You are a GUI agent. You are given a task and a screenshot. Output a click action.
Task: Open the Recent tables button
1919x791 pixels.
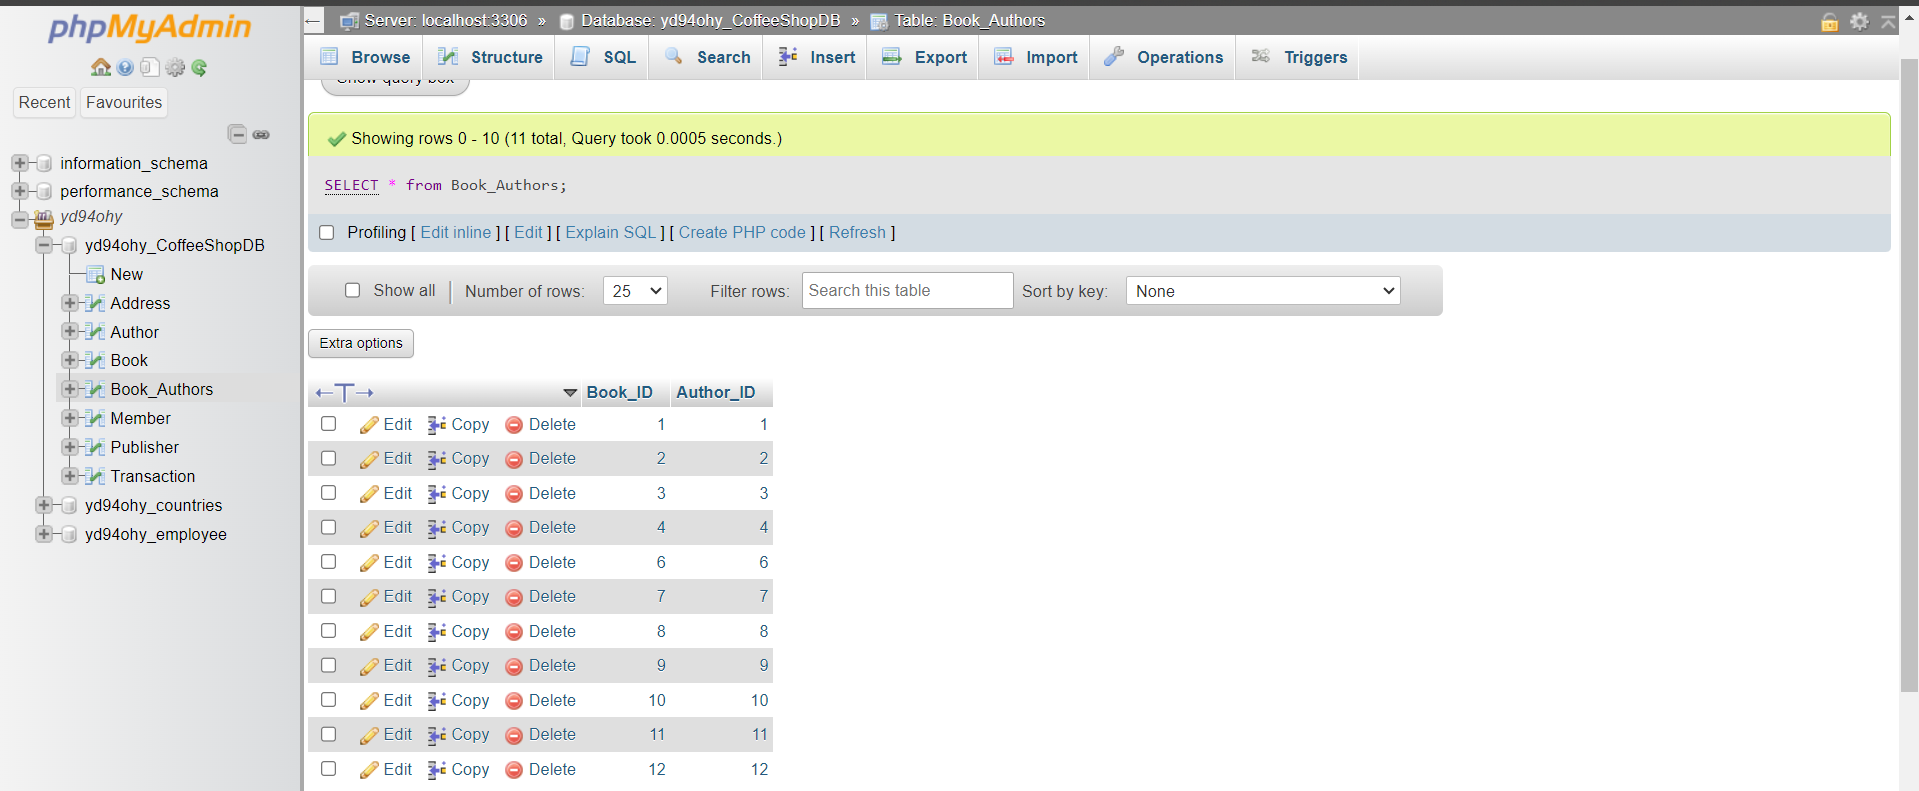pyautogui.click(x=44, y=102)
